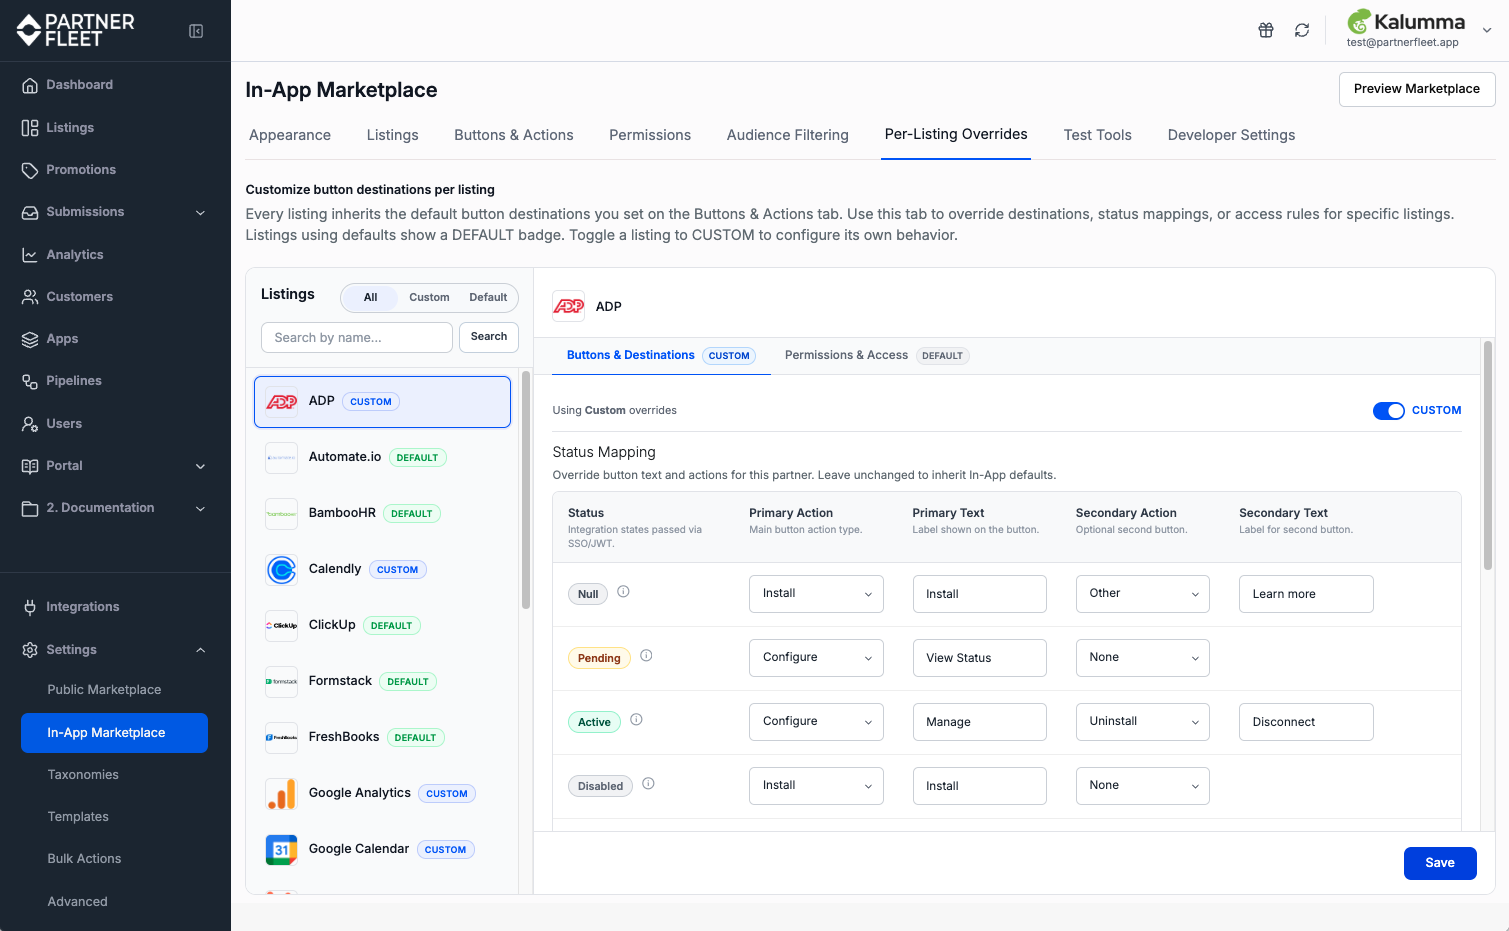Edit the Learn more secondary text field
This screenshot has height=931, width=1509.
(1306, 594)
